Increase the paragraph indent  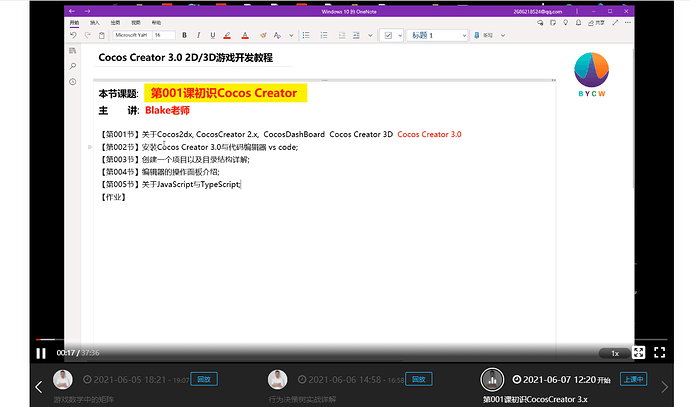pyautogui.click(x=356, y=35)
